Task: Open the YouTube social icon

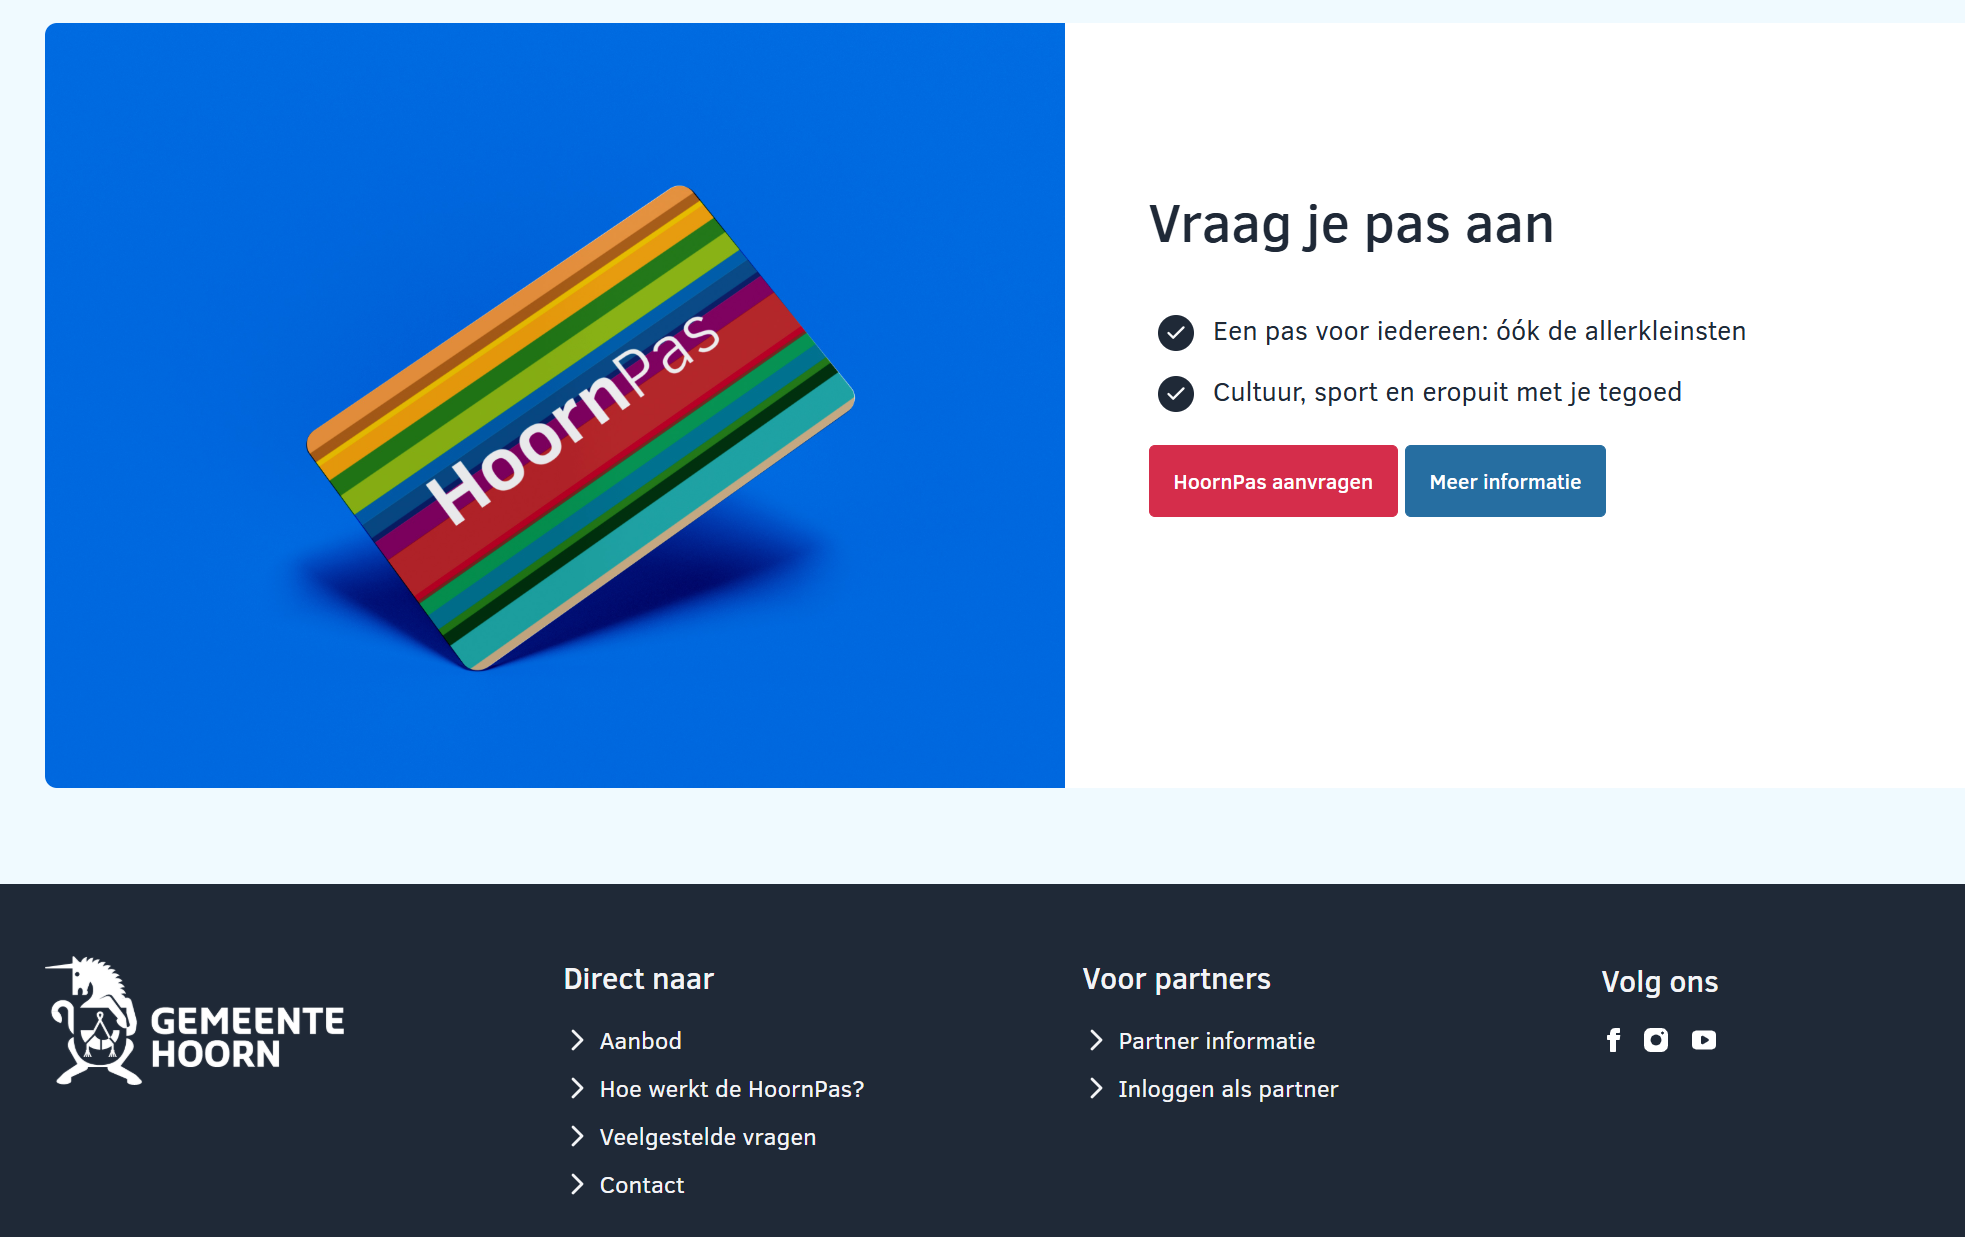Action: 1704,1040
